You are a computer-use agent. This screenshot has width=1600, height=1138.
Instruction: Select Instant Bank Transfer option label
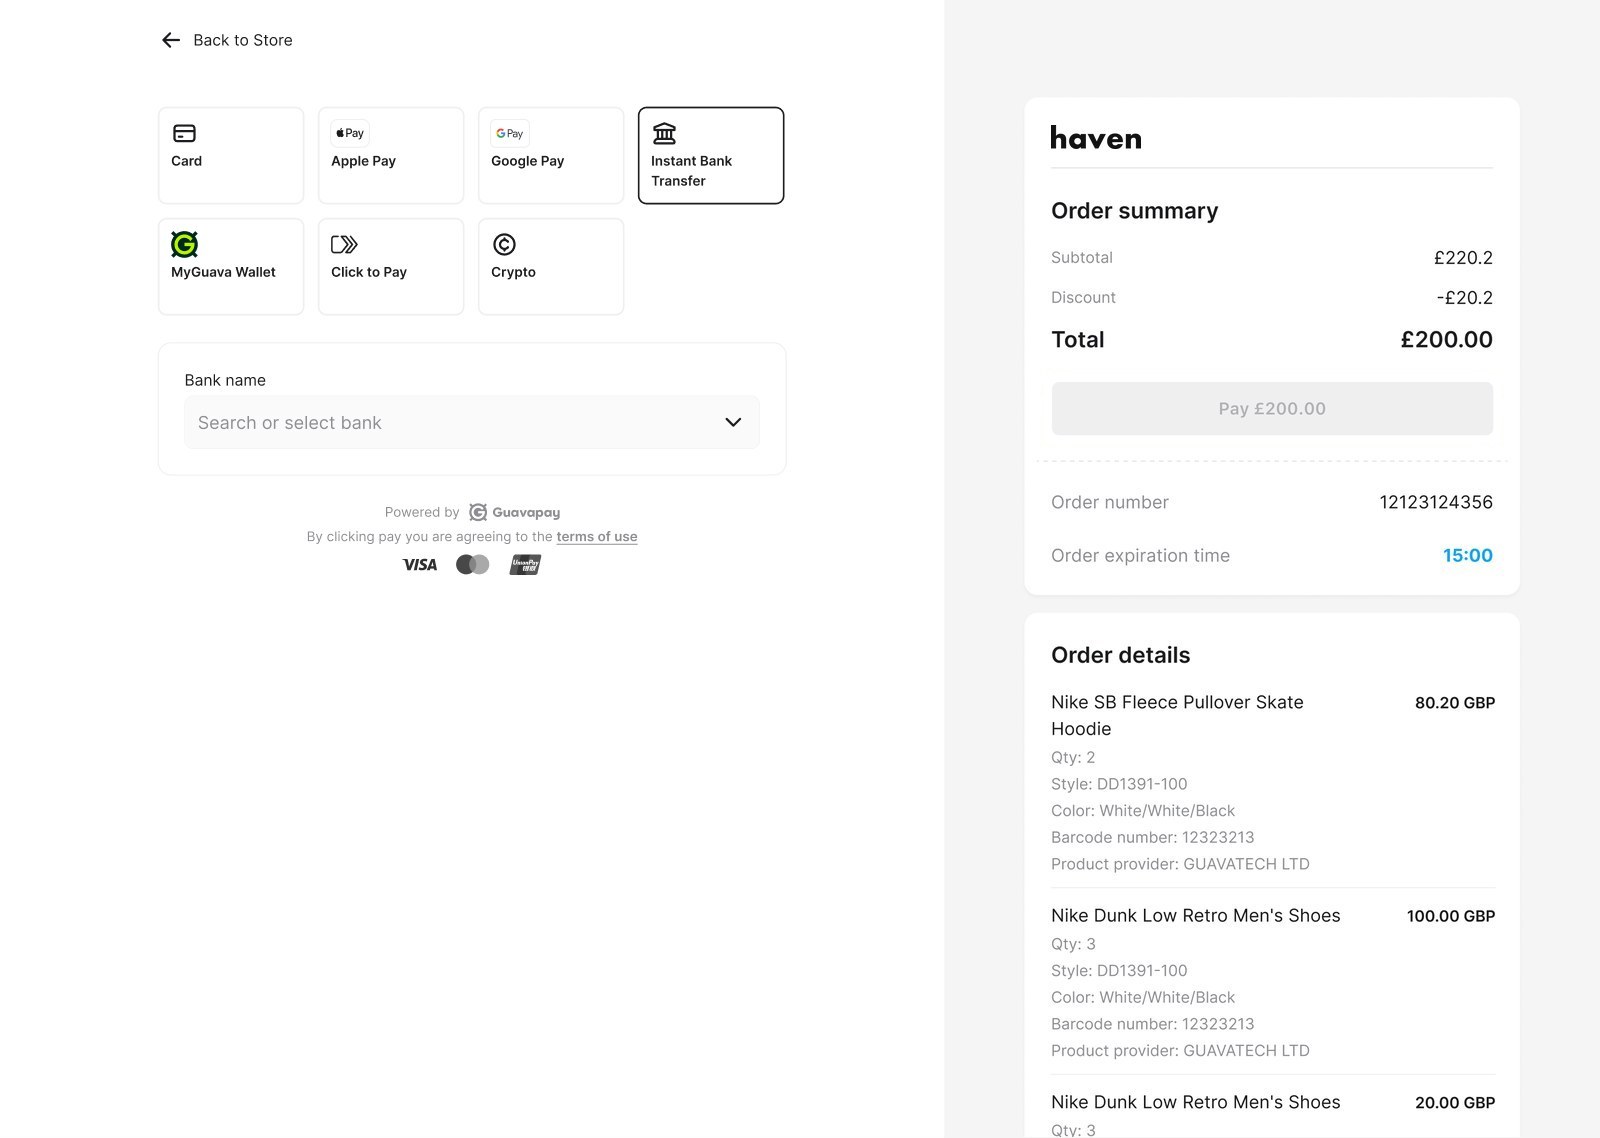pyautogui.click(x=691, y=171)
